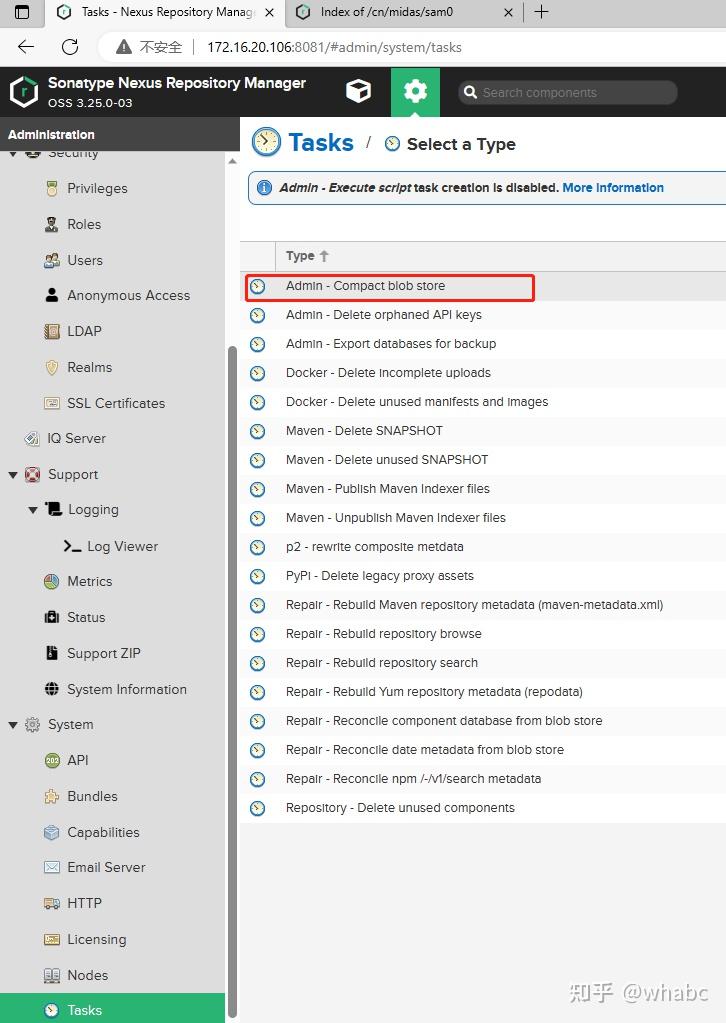Select Admin - Export databases for backup
The width and height of the screenshot is (726, 1023).
tap(483, 344)
